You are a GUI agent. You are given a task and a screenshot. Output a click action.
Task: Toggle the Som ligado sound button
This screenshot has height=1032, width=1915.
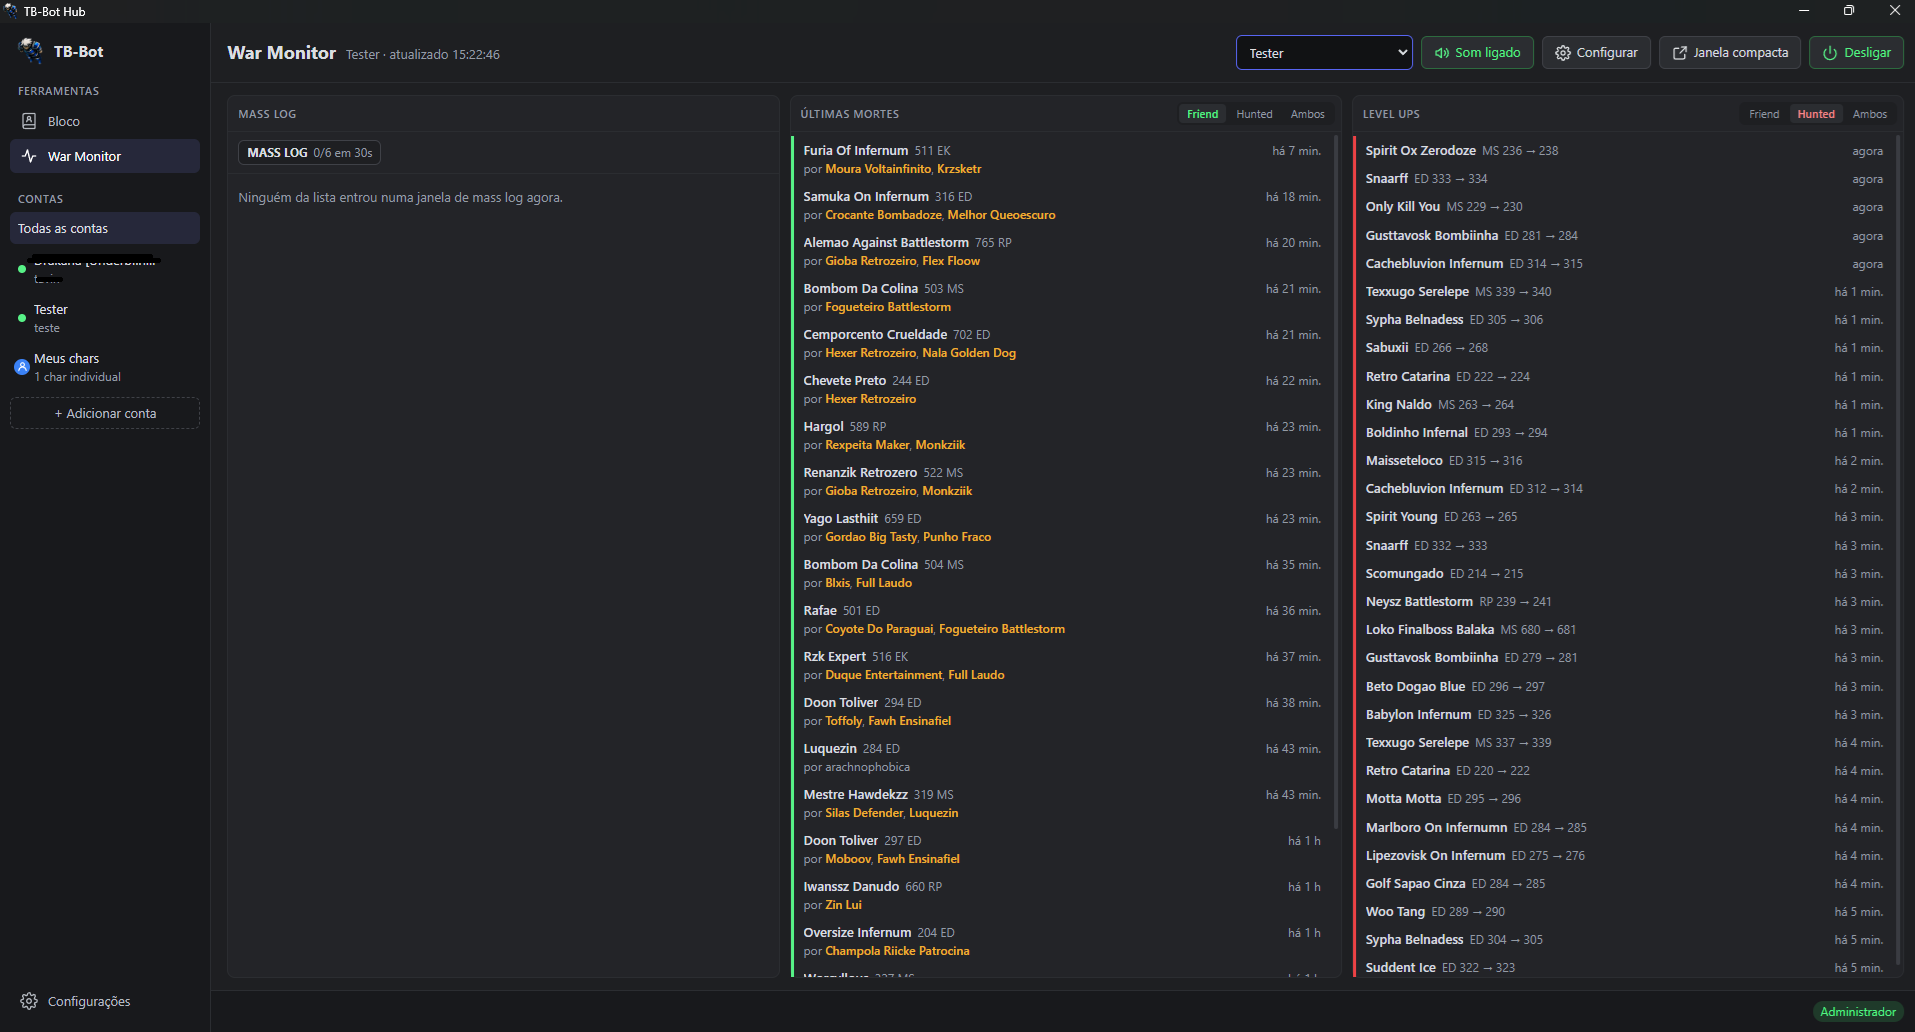(x=1478, y=53)
